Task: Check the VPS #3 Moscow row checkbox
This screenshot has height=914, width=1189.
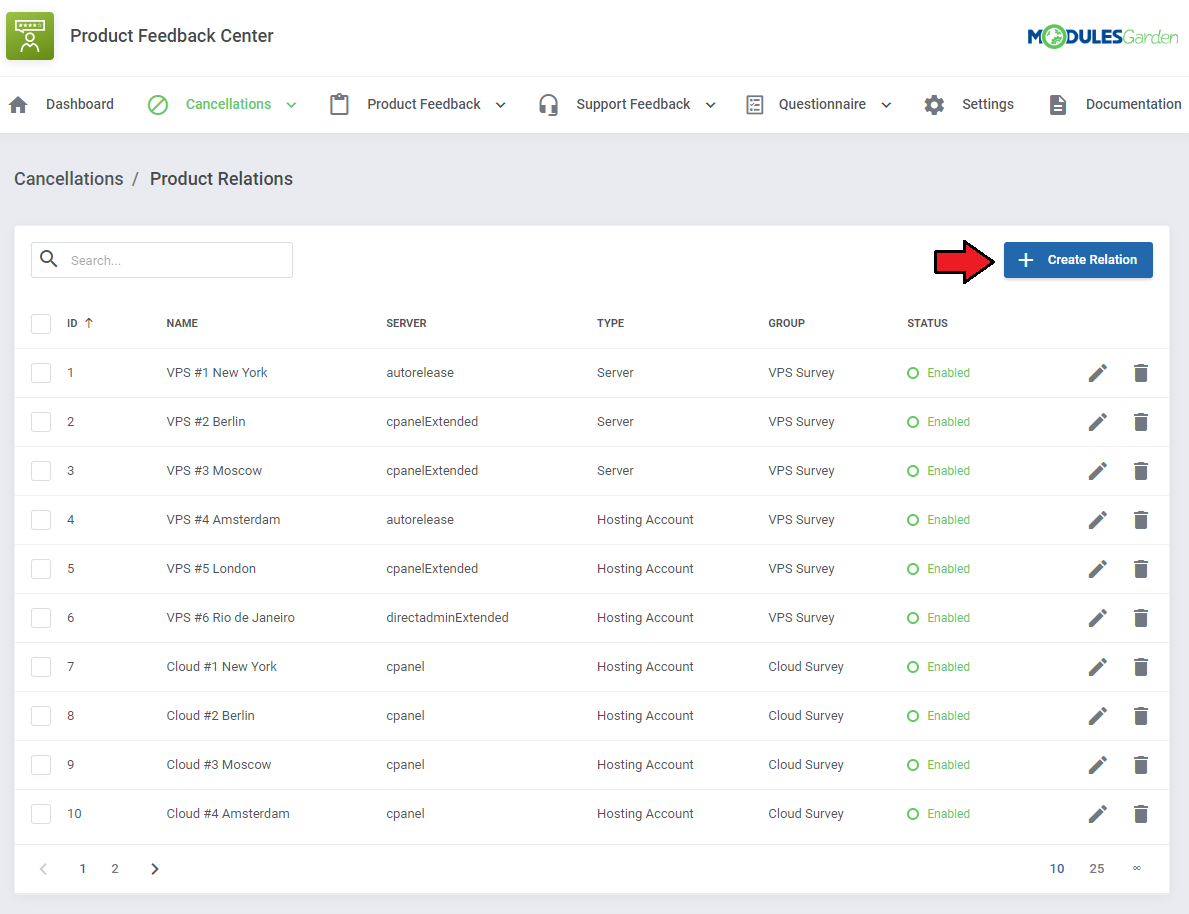Action: pyautogui.click(x=41, y=471)
